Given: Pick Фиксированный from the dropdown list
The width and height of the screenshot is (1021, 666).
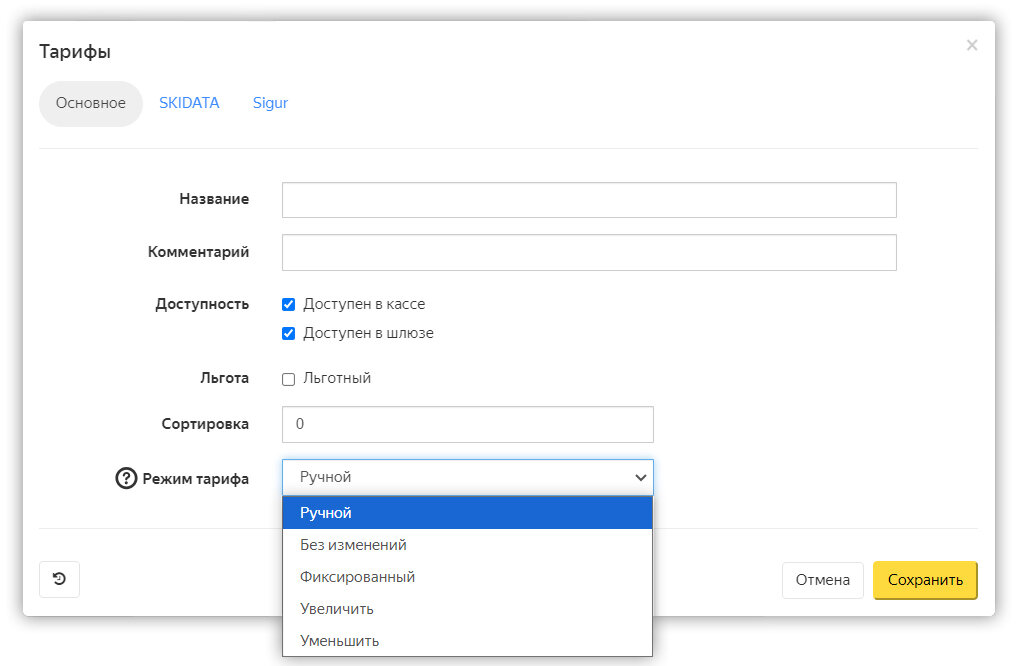Looking at the screenshot, I should coord(467,577).
